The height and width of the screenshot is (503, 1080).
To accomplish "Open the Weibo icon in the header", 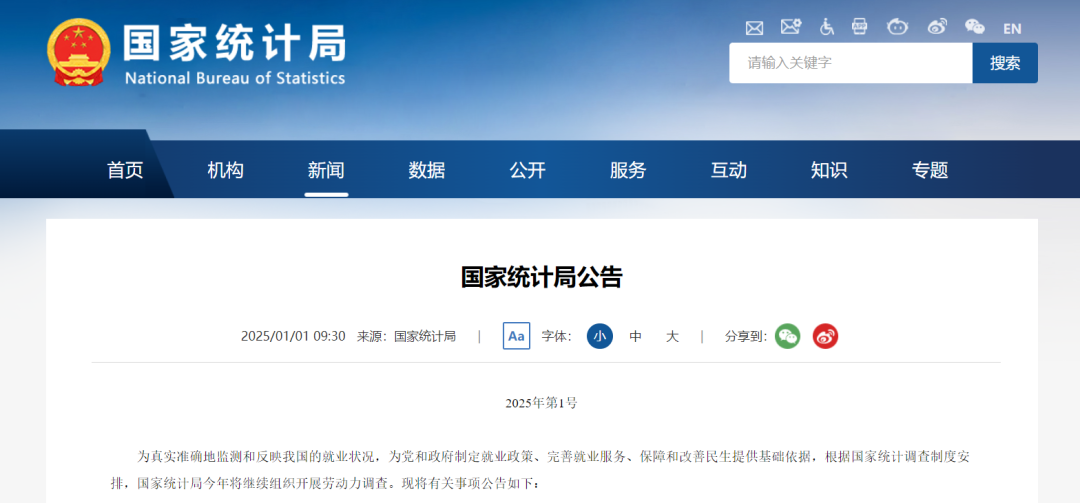I will tap(937, 28).
